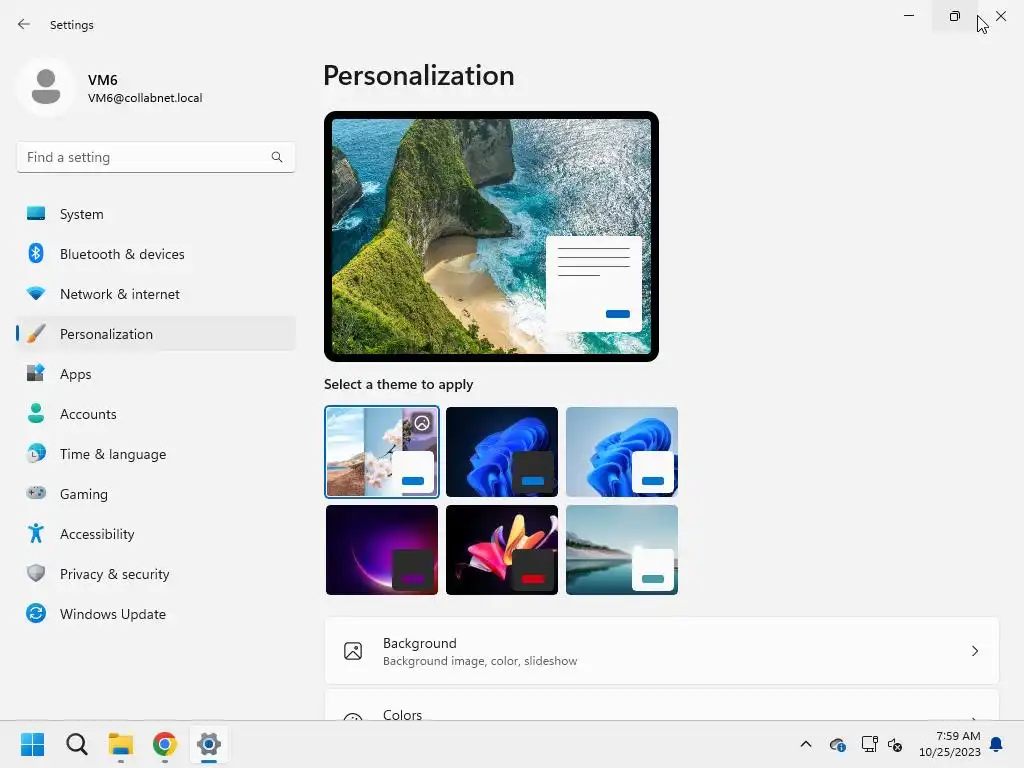The image size is (1024, 768).
Task: Open Accessibility settings
Action: coord(156,534)
